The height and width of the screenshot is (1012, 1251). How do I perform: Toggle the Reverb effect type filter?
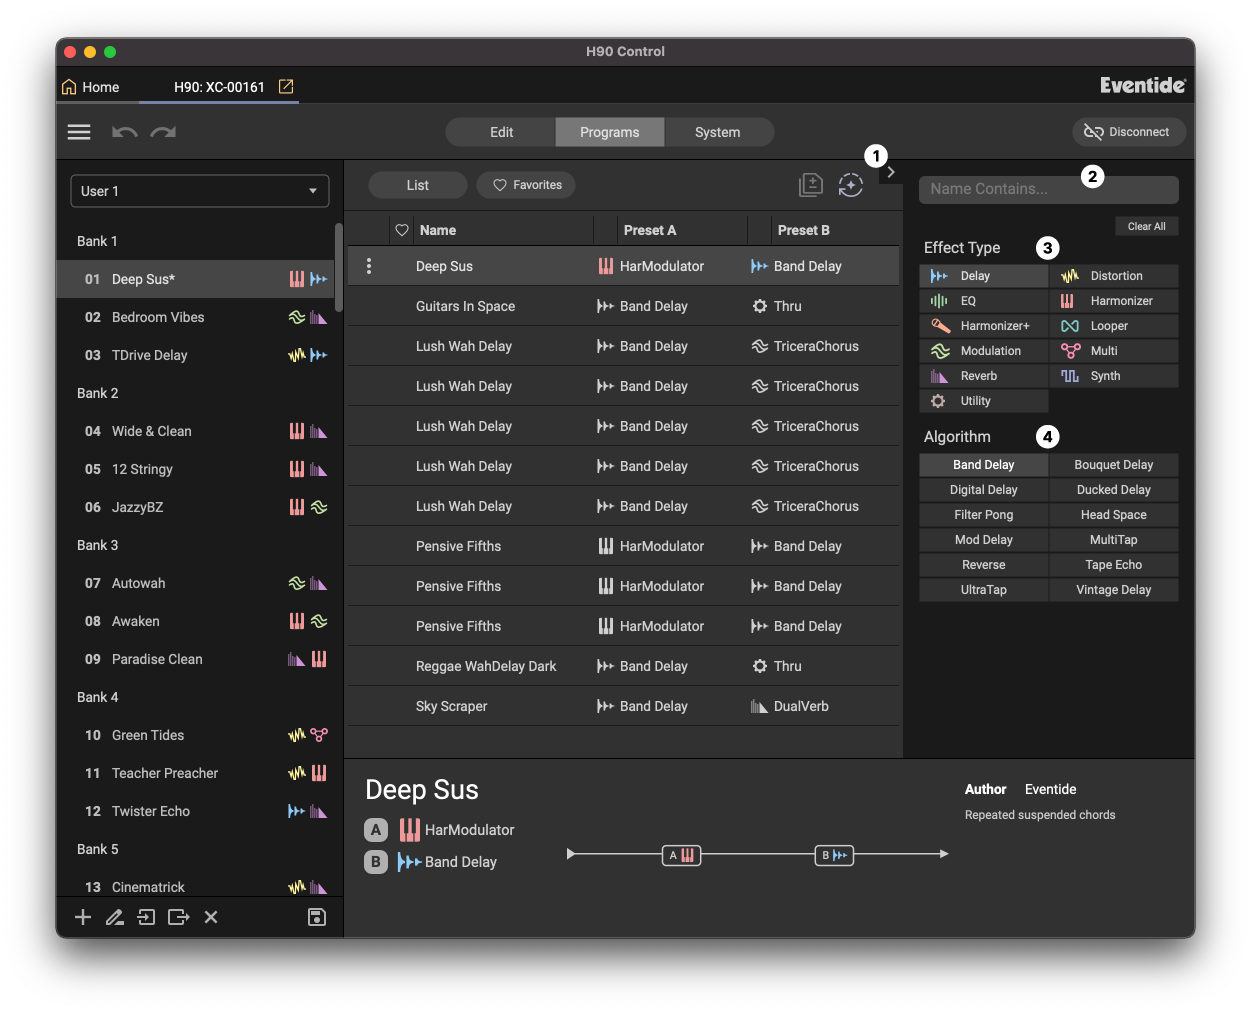pos(983,376)
